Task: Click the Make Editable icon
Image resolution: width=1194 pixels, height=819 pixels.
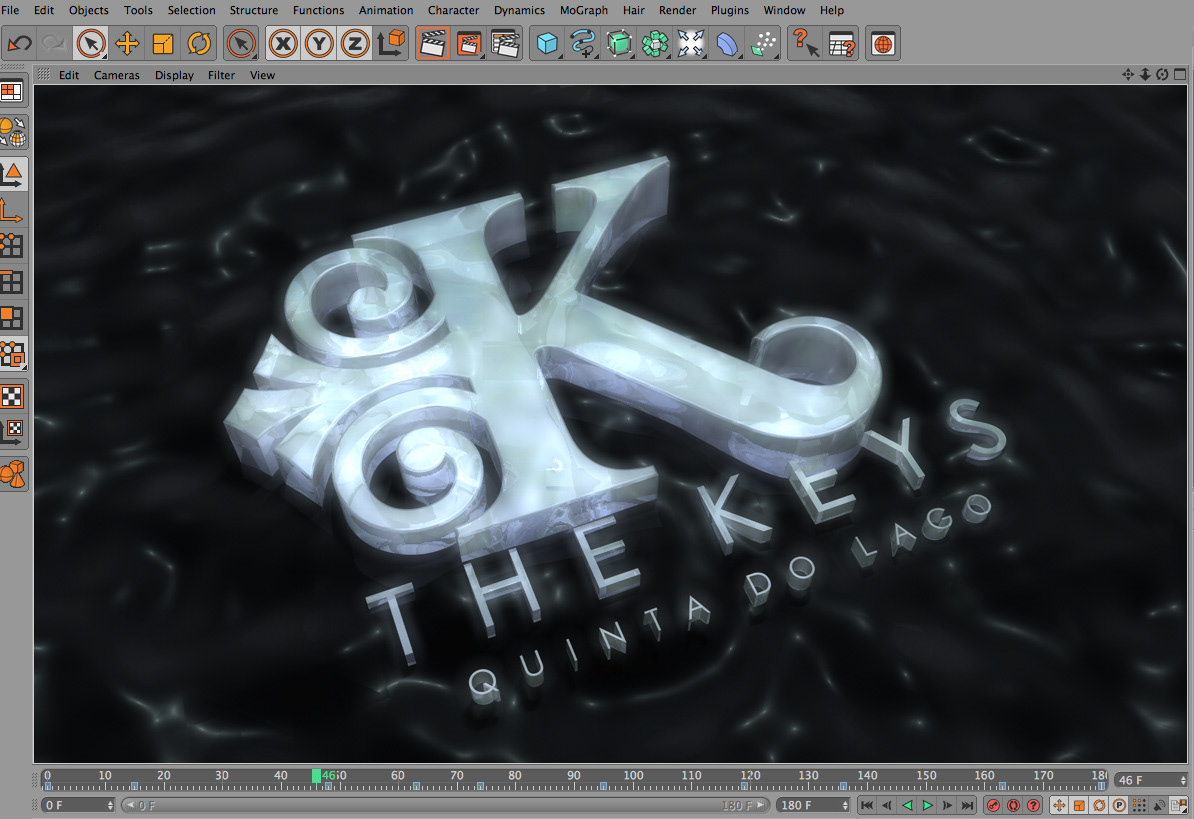Action: (13, 132)
